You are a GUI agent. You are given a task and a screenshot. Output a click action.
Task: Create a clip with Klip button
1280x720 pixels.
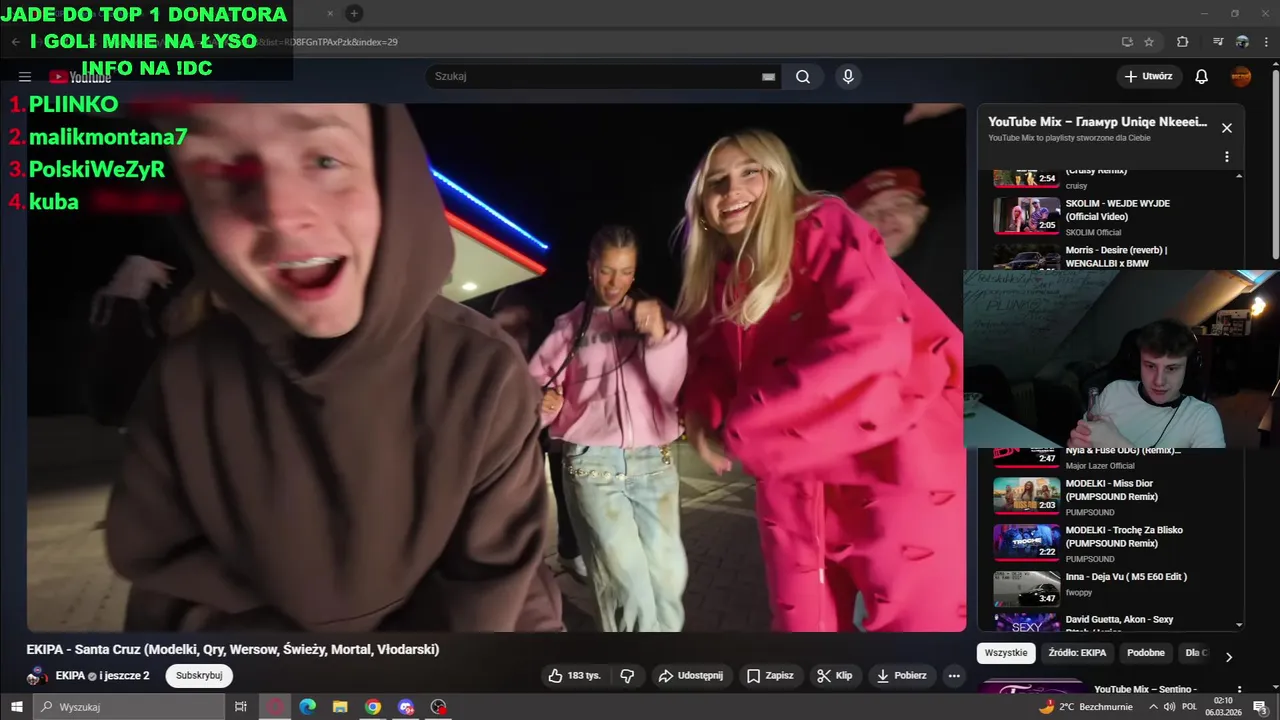coord(835,676)
